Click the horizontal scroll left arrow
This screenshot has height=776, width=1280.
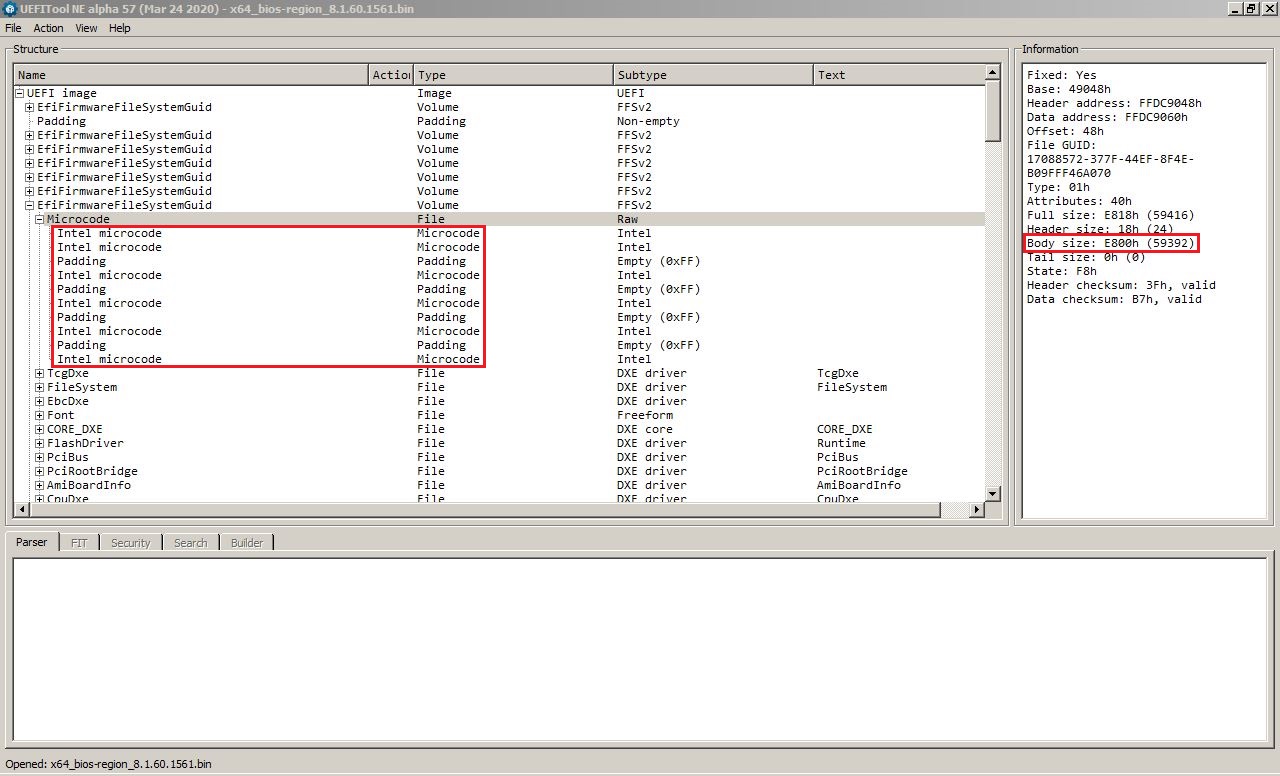pyautogui.click(x=21, y=510)
